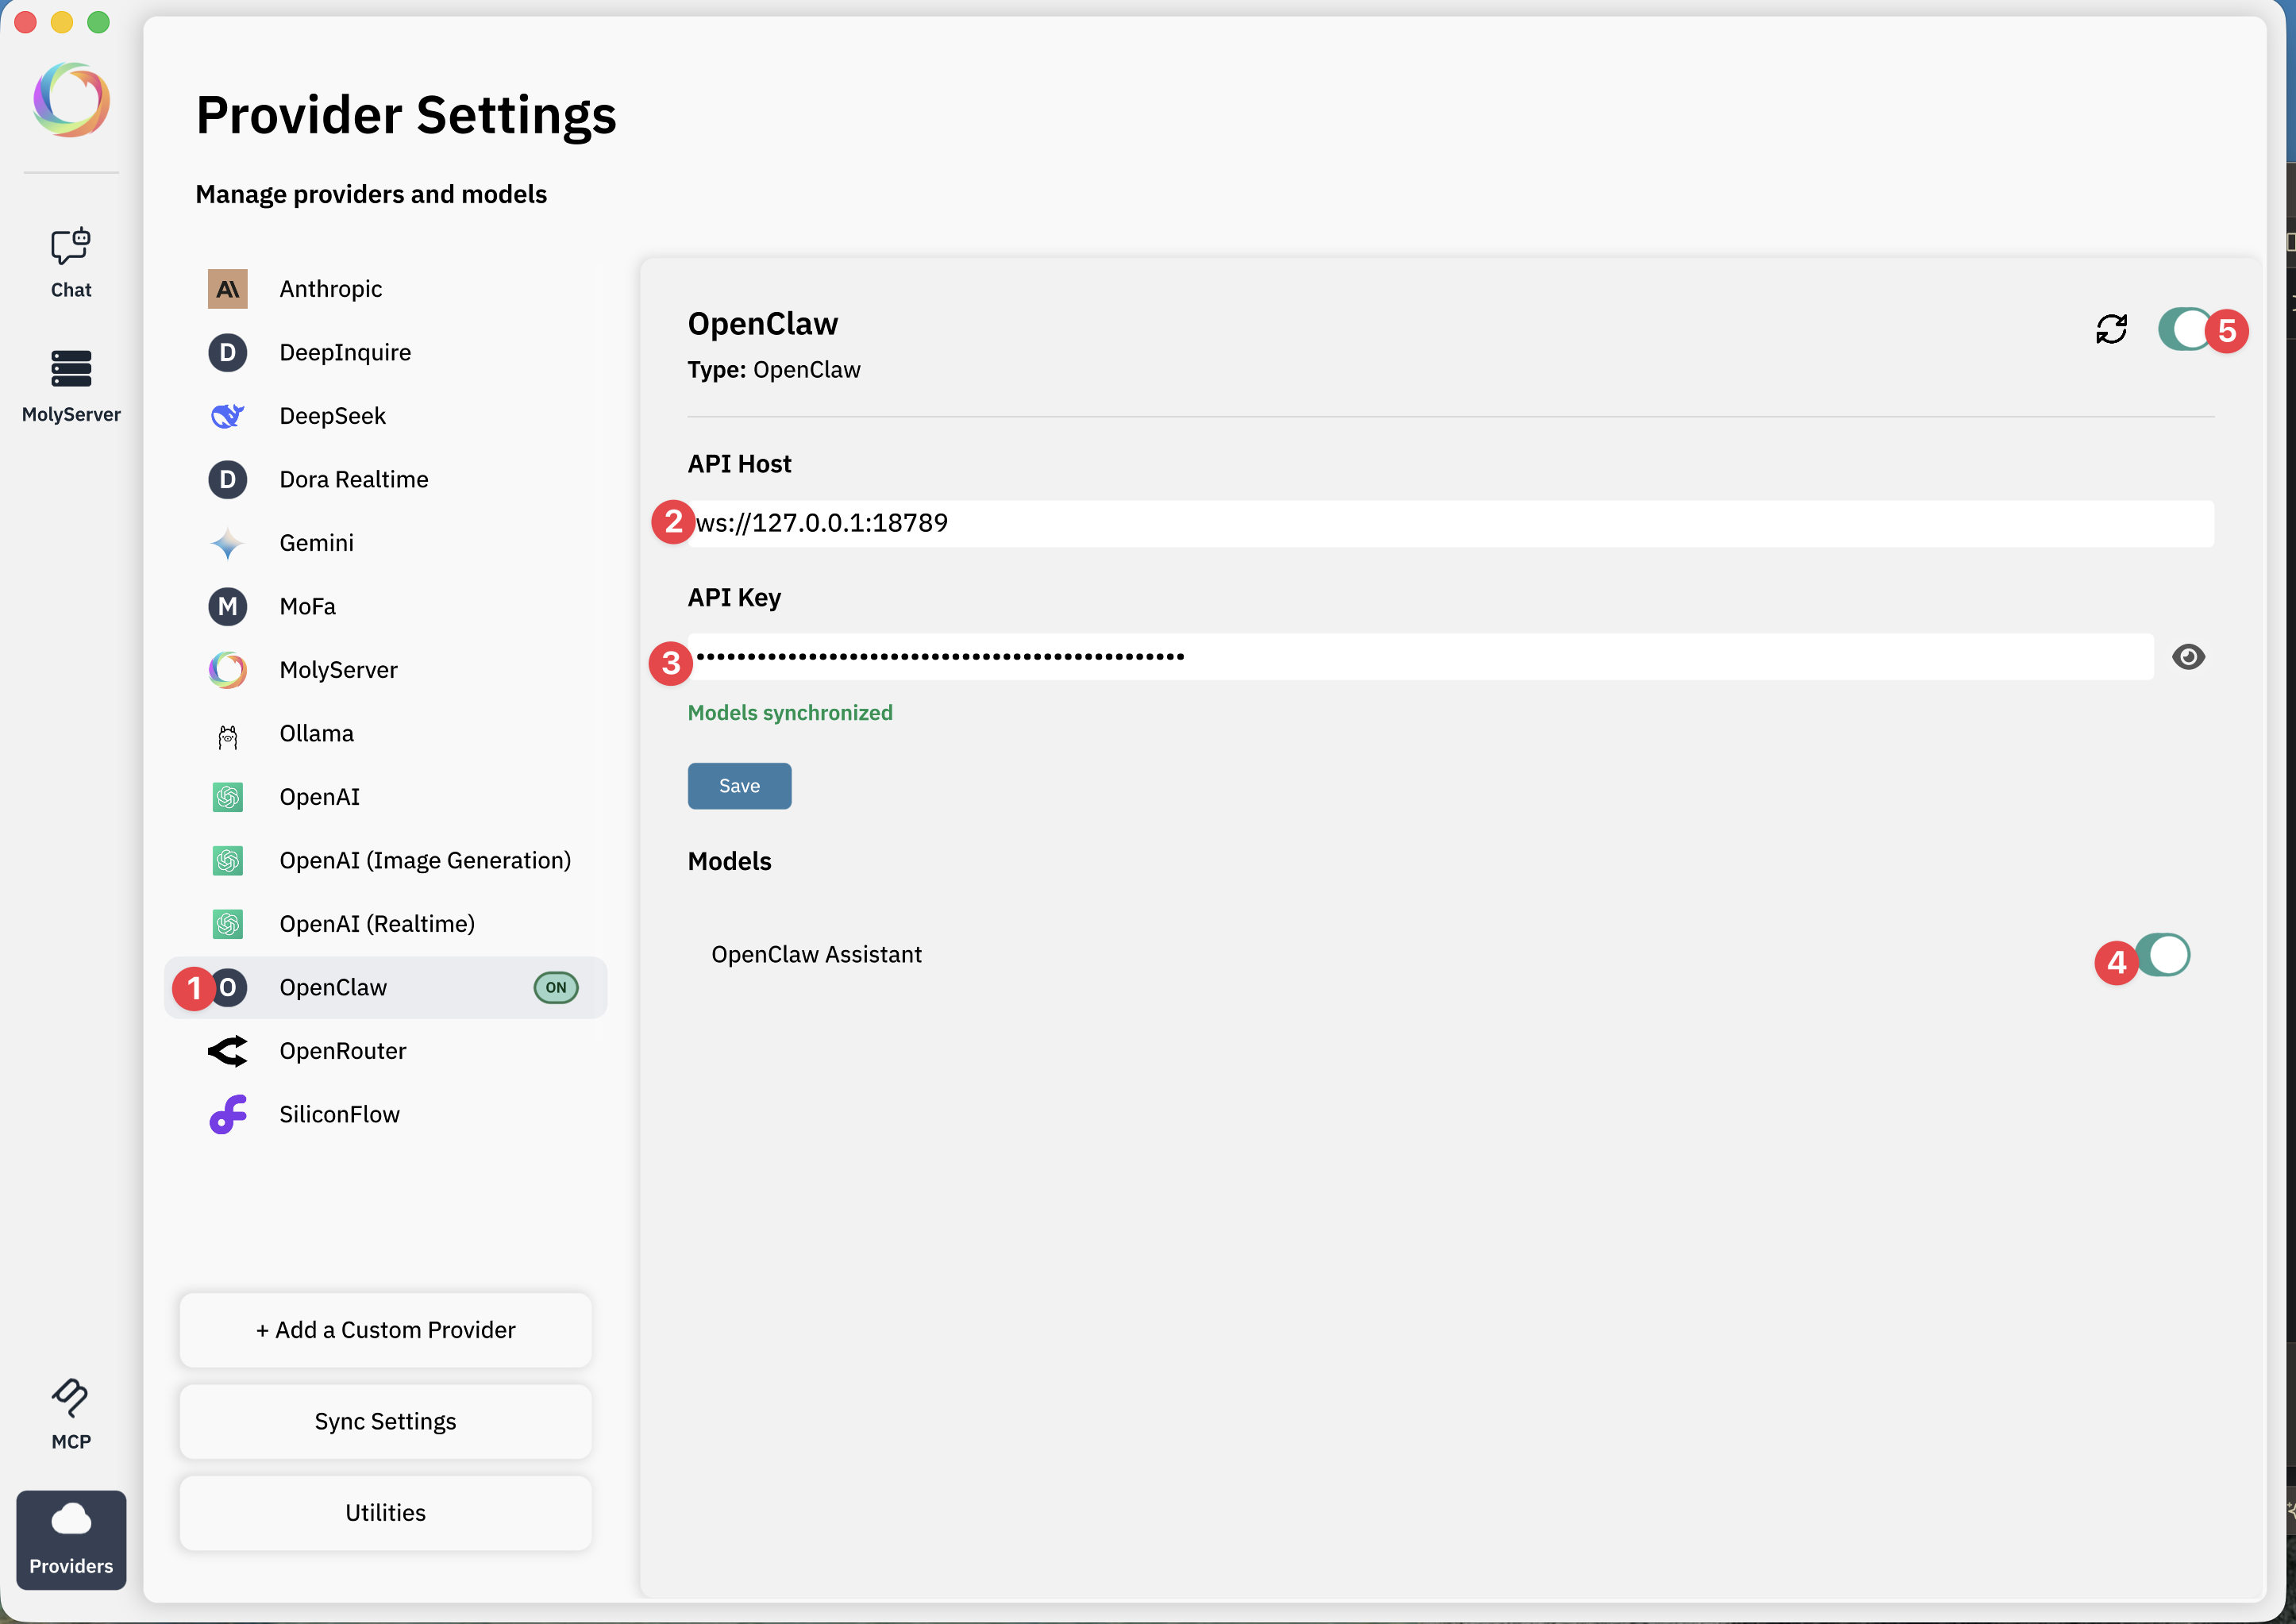
Task: Click Add a Custom Provider button
Action: click(x=385, y=1330)
